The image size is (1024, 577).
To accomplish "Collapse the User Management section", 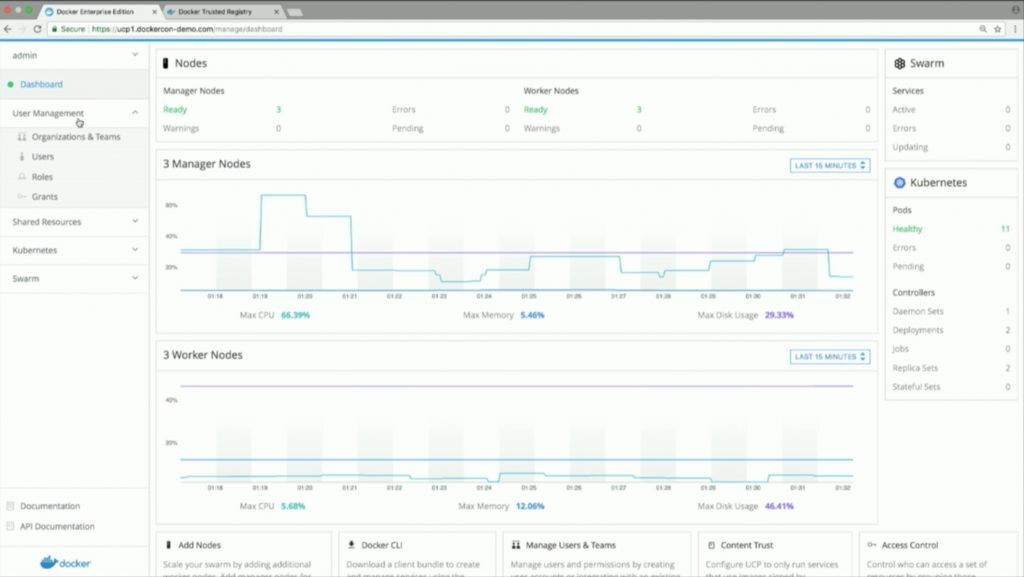I will click(x=74, y=113).
